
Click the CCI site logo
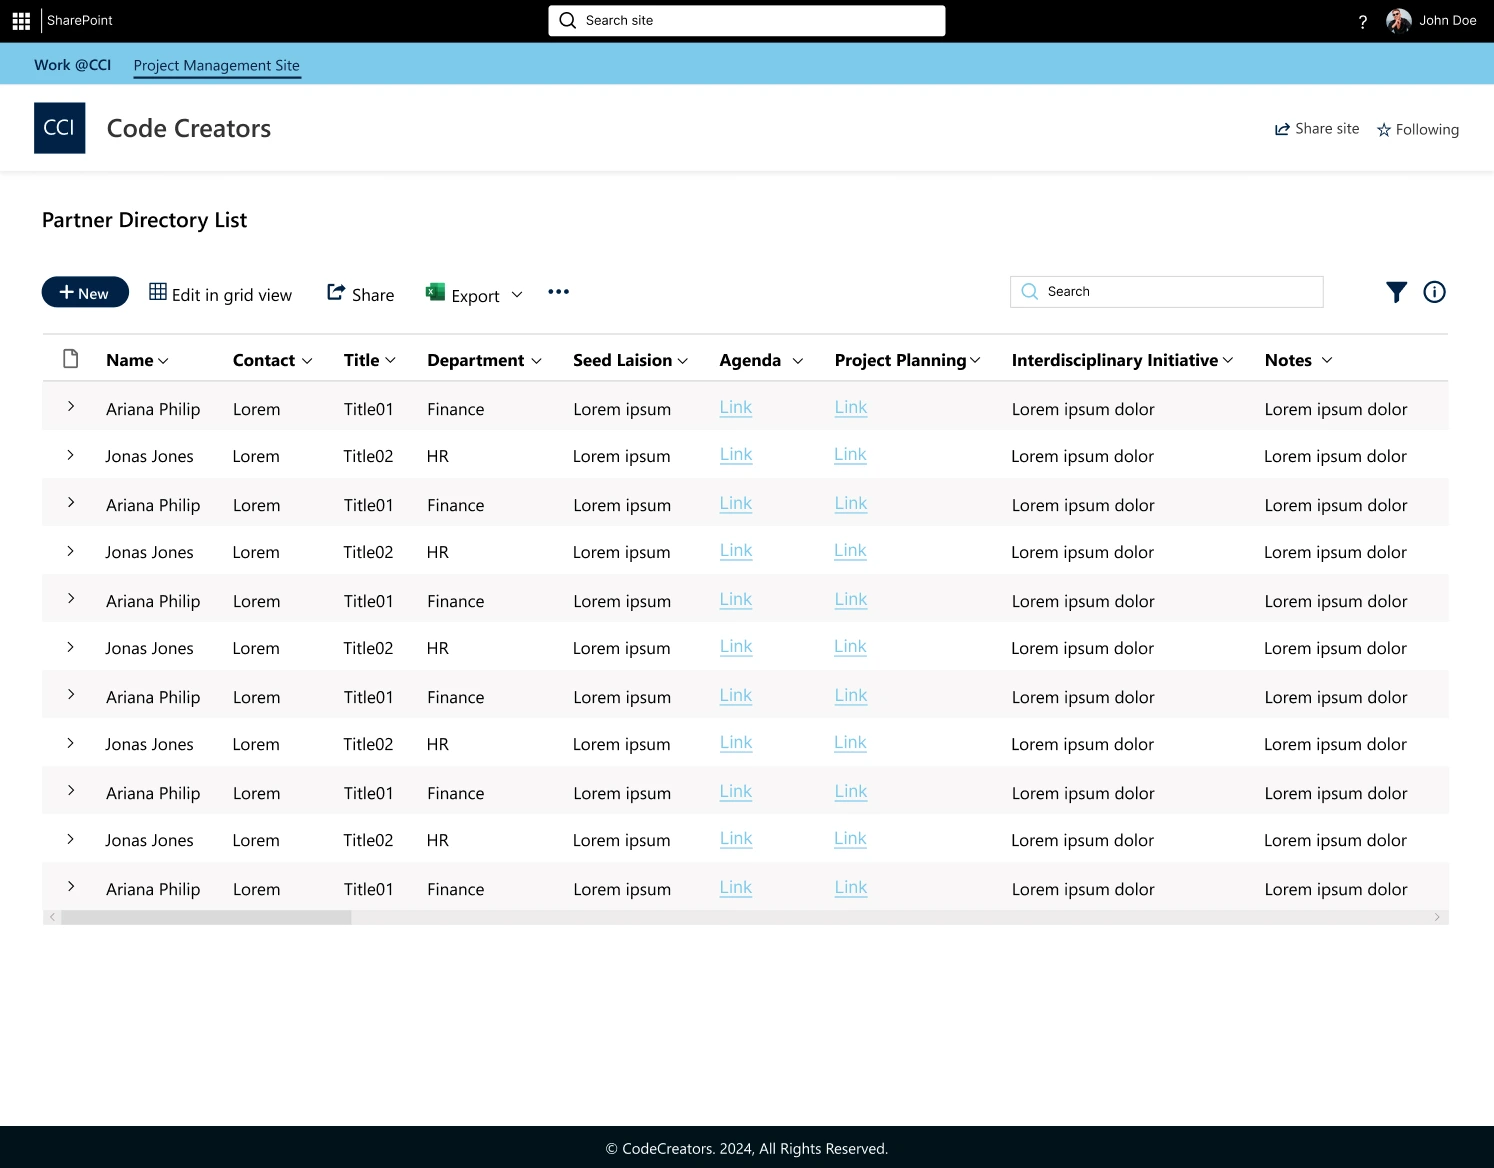tap(60, 127)
